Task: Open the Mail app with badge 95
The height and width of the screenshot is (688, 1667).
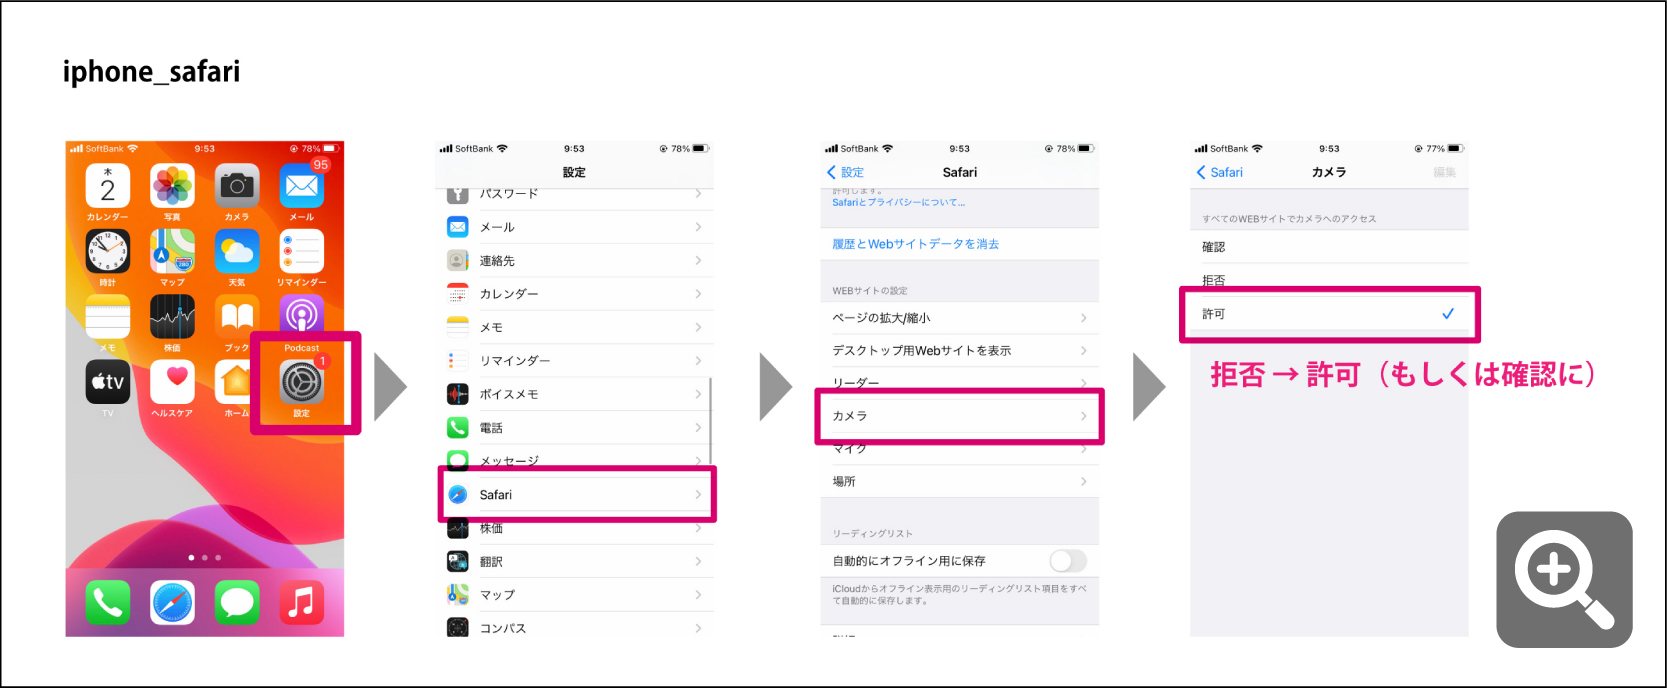Action: tap(302, 186)
